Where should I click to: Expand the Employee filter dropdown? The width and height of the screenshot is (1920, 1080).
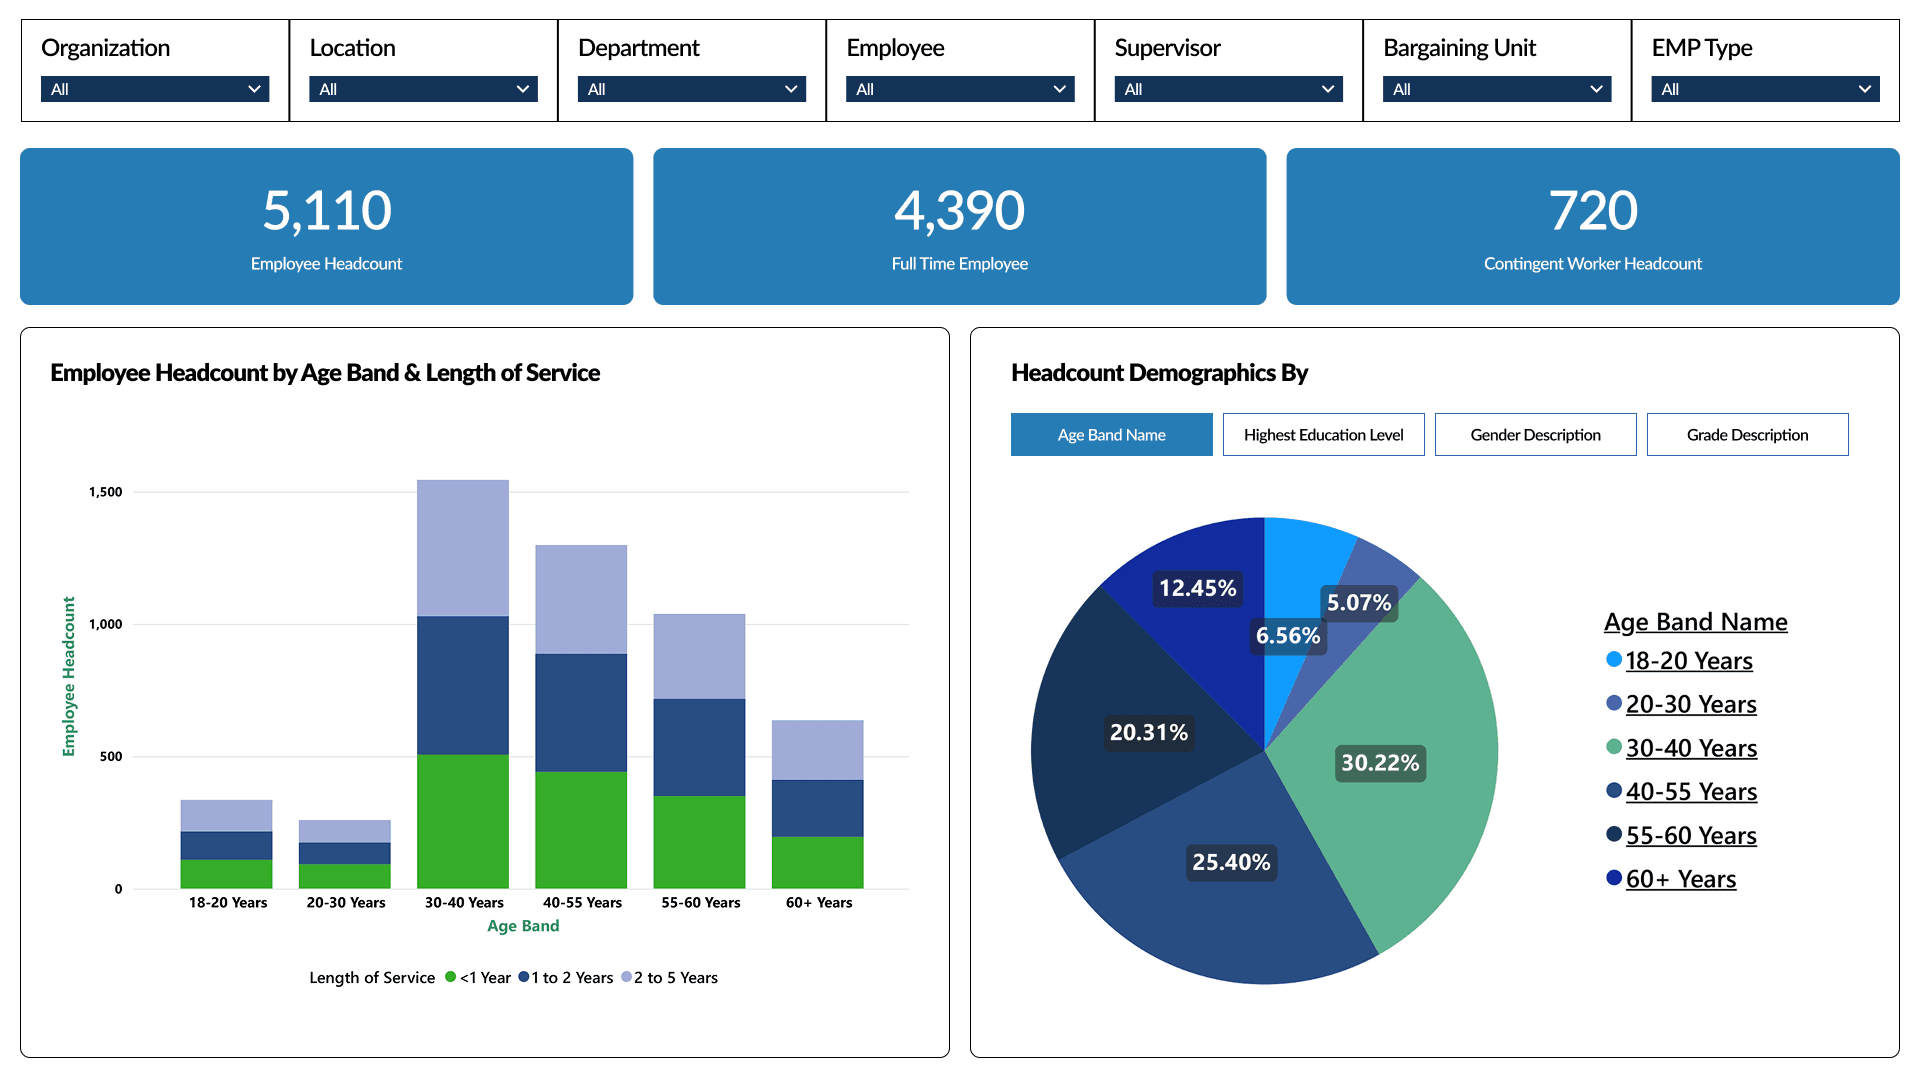pos(959,89)
